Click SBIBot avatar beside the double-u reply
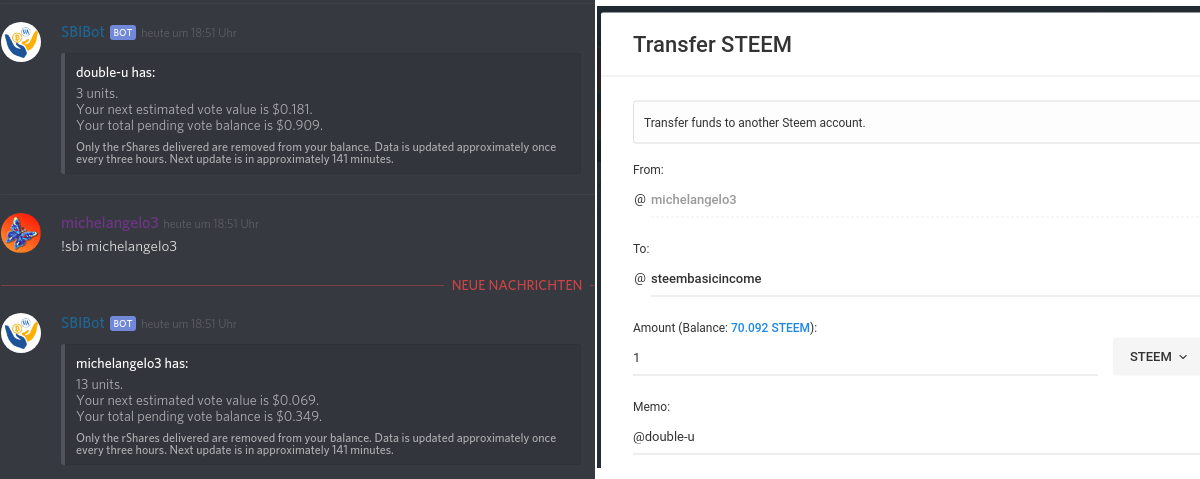This screenshot has height=479, width=1200. [x=21, y=41]
